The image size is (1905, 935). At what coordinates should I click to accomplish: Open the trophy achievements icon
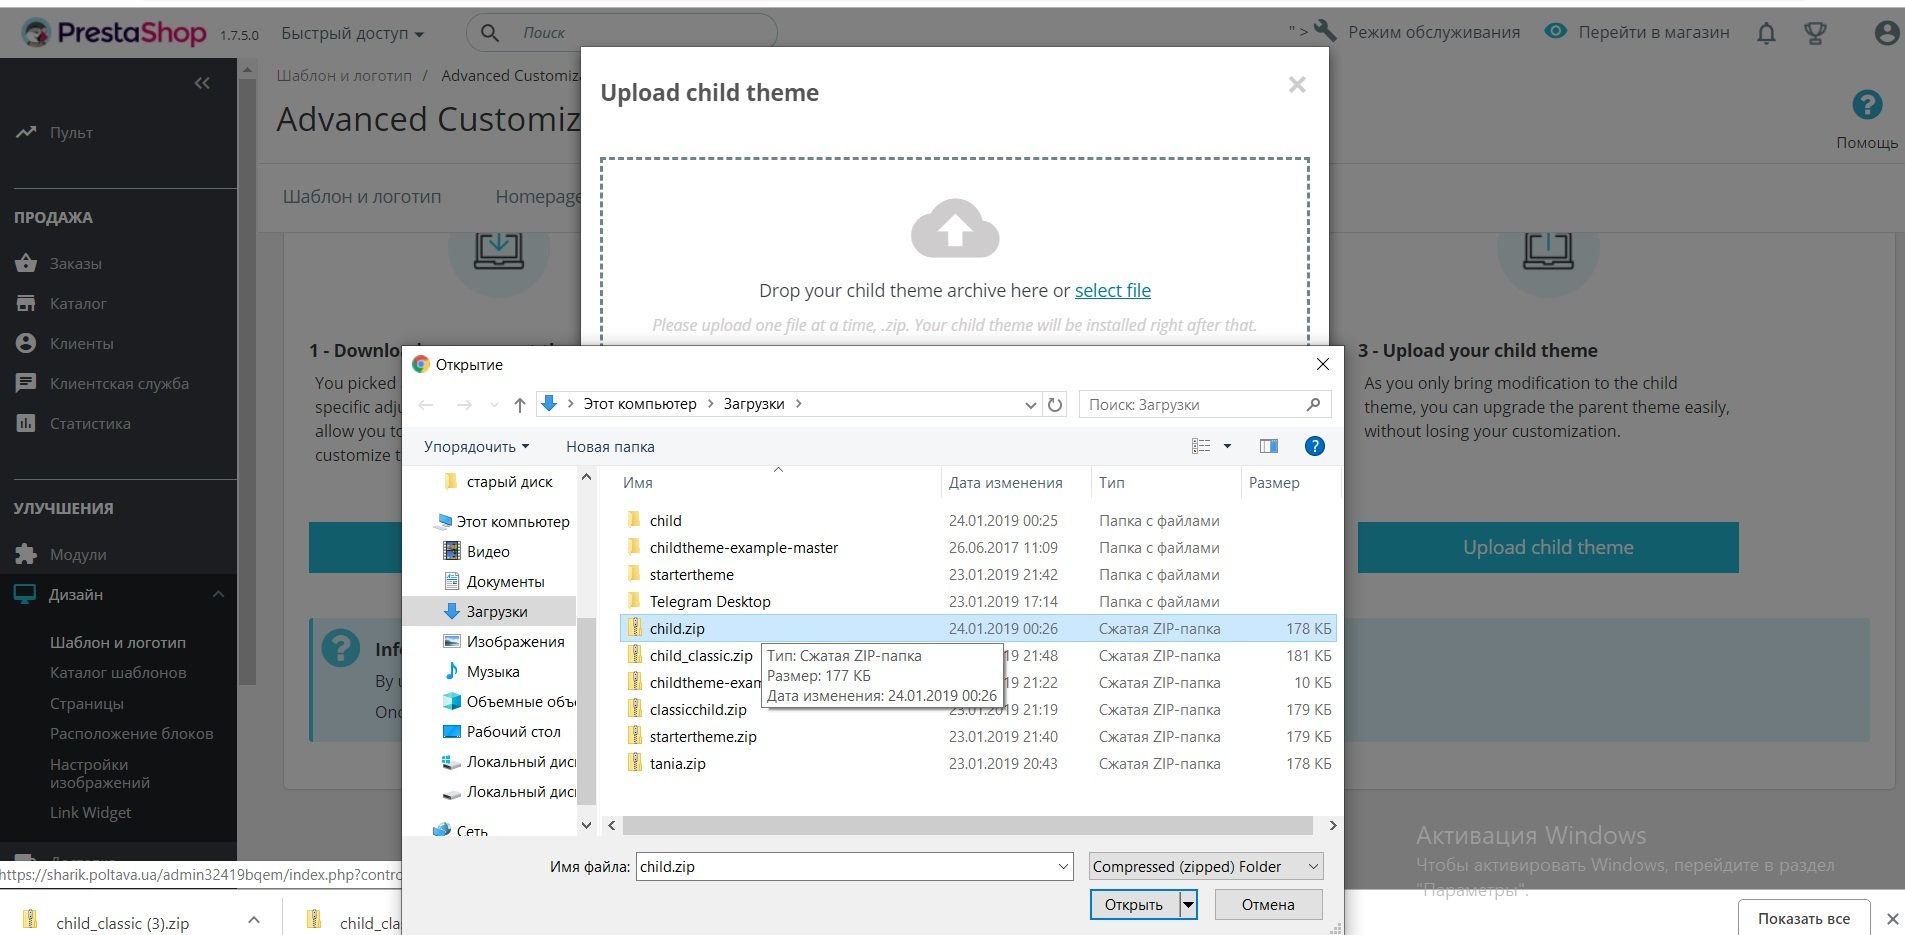point(1815,33)
